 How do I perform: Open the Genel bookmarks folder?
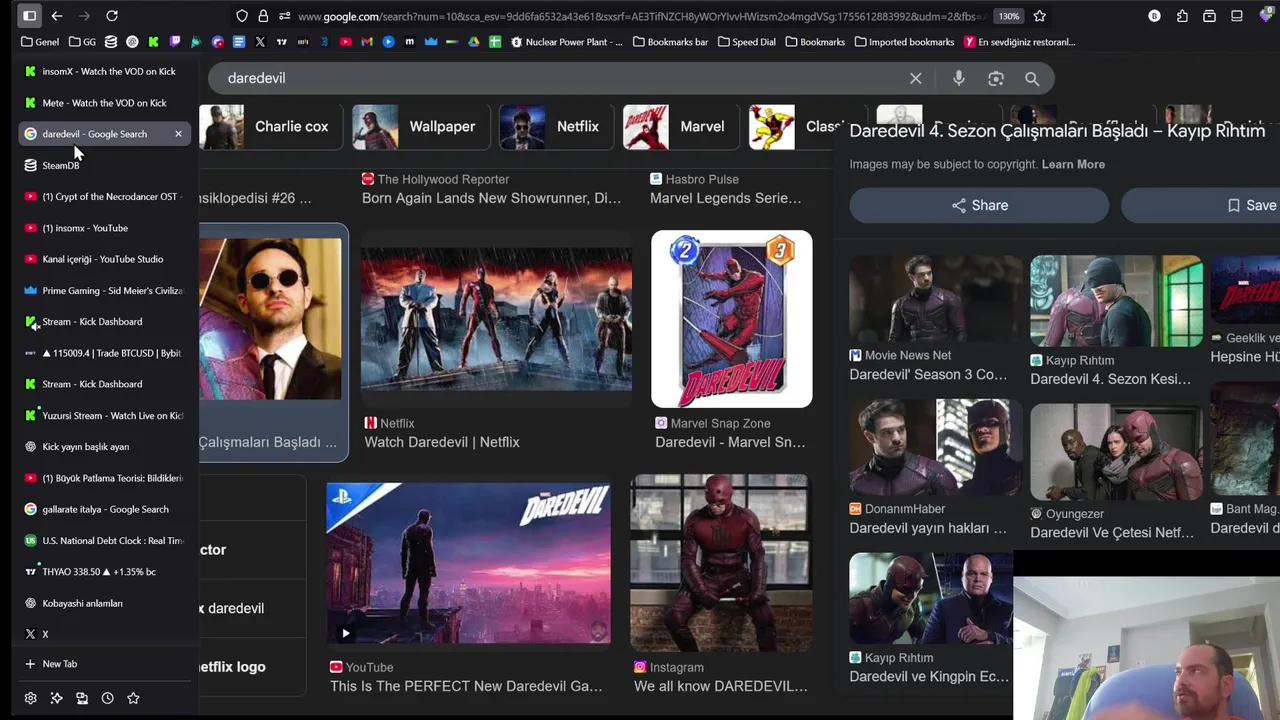[40, 42]
